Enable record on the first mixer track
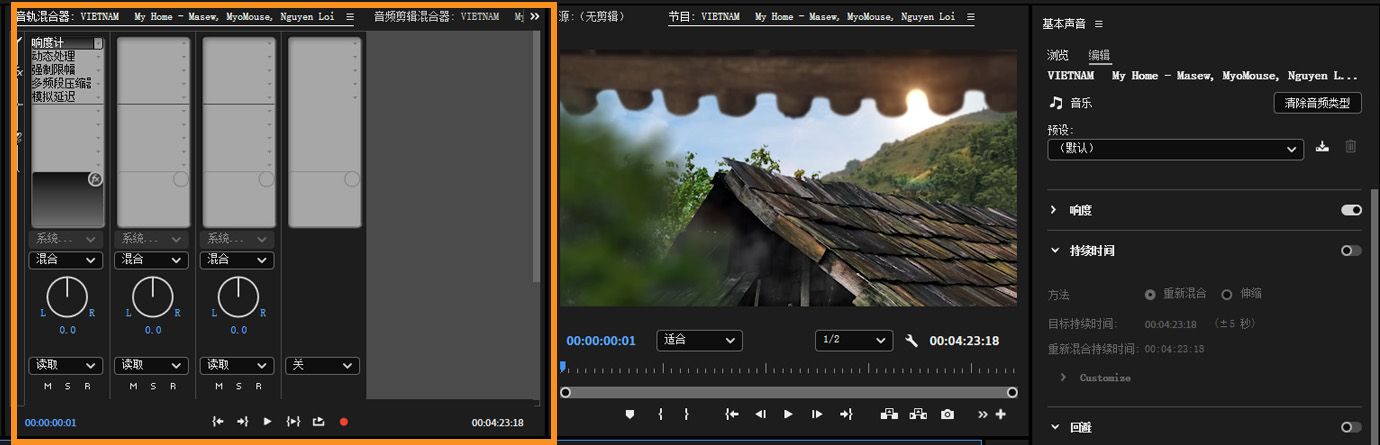This screenshot has width=1380, height=445. (x=87, y=386)
